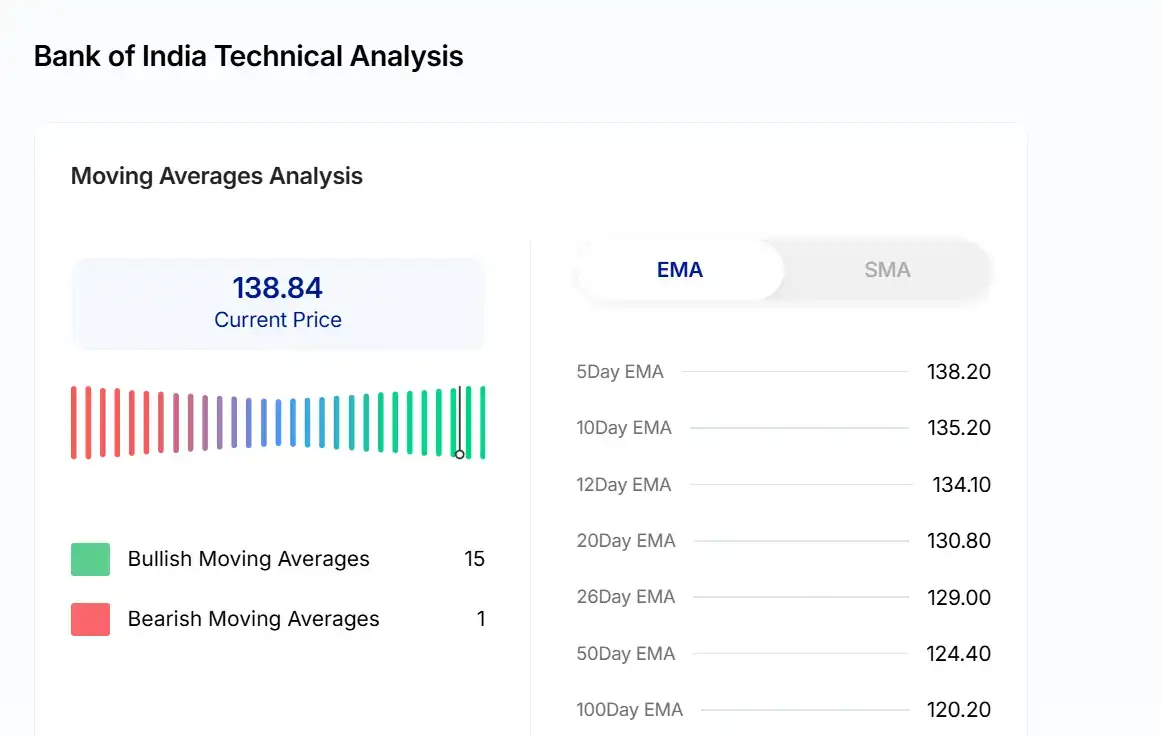Screen dimensions: 1161x736
Task: Select the 12Day EMA label
Action: pos(624,485)
